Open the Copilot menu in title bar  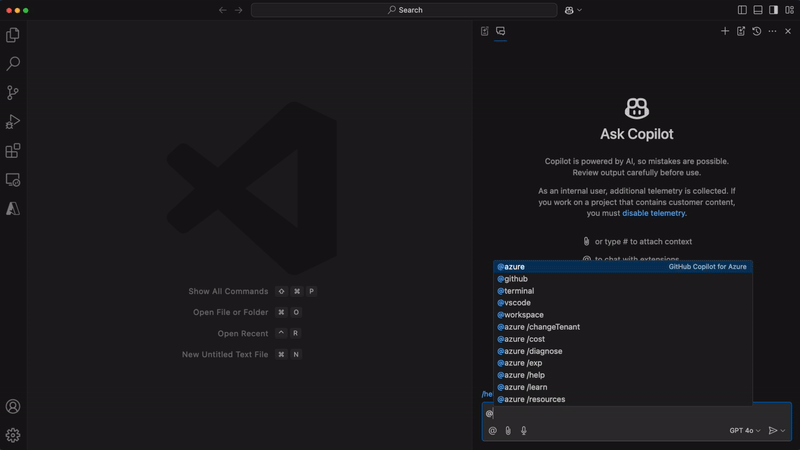(573, 10)
